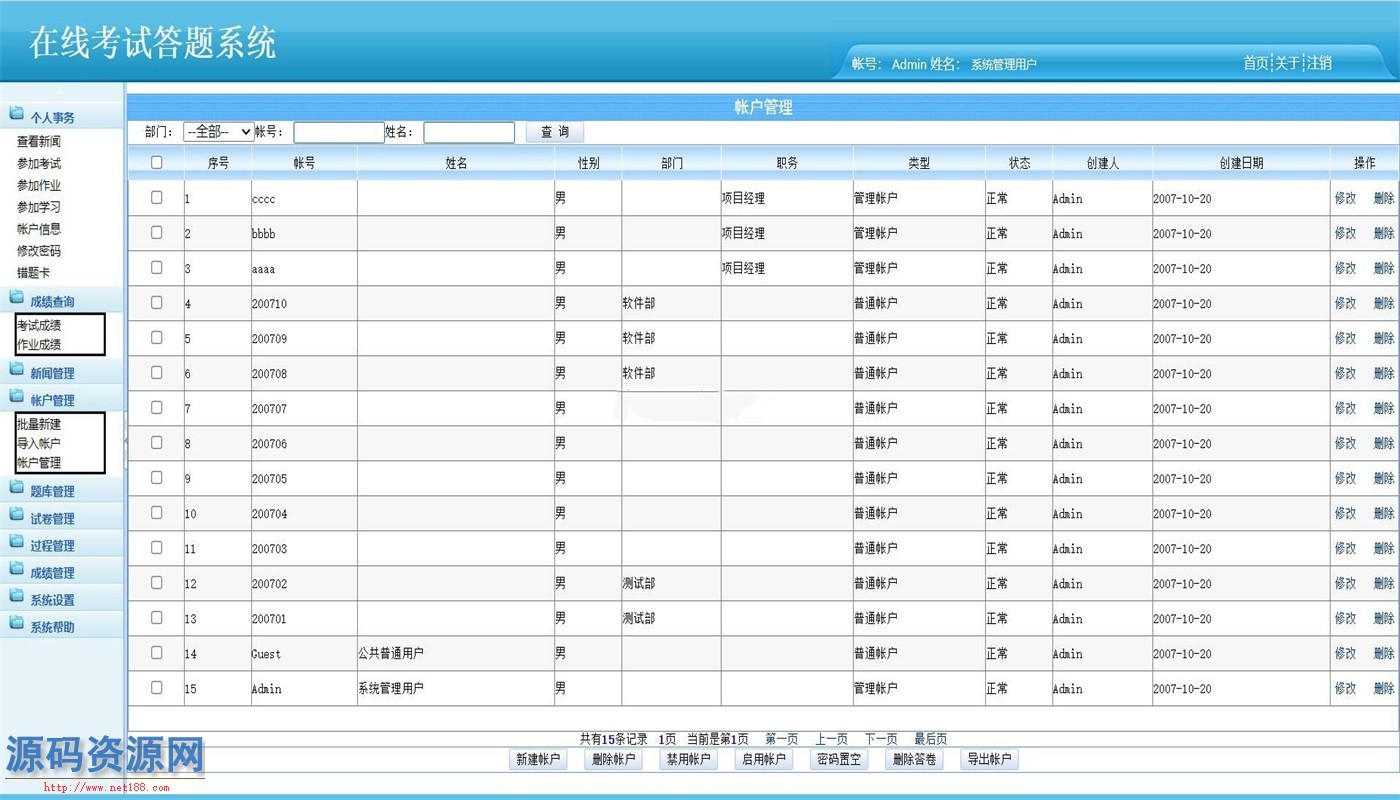1400x800 pixels.
Task: Open 考试成绩 under 成绩查询
Action: (39, 325)
